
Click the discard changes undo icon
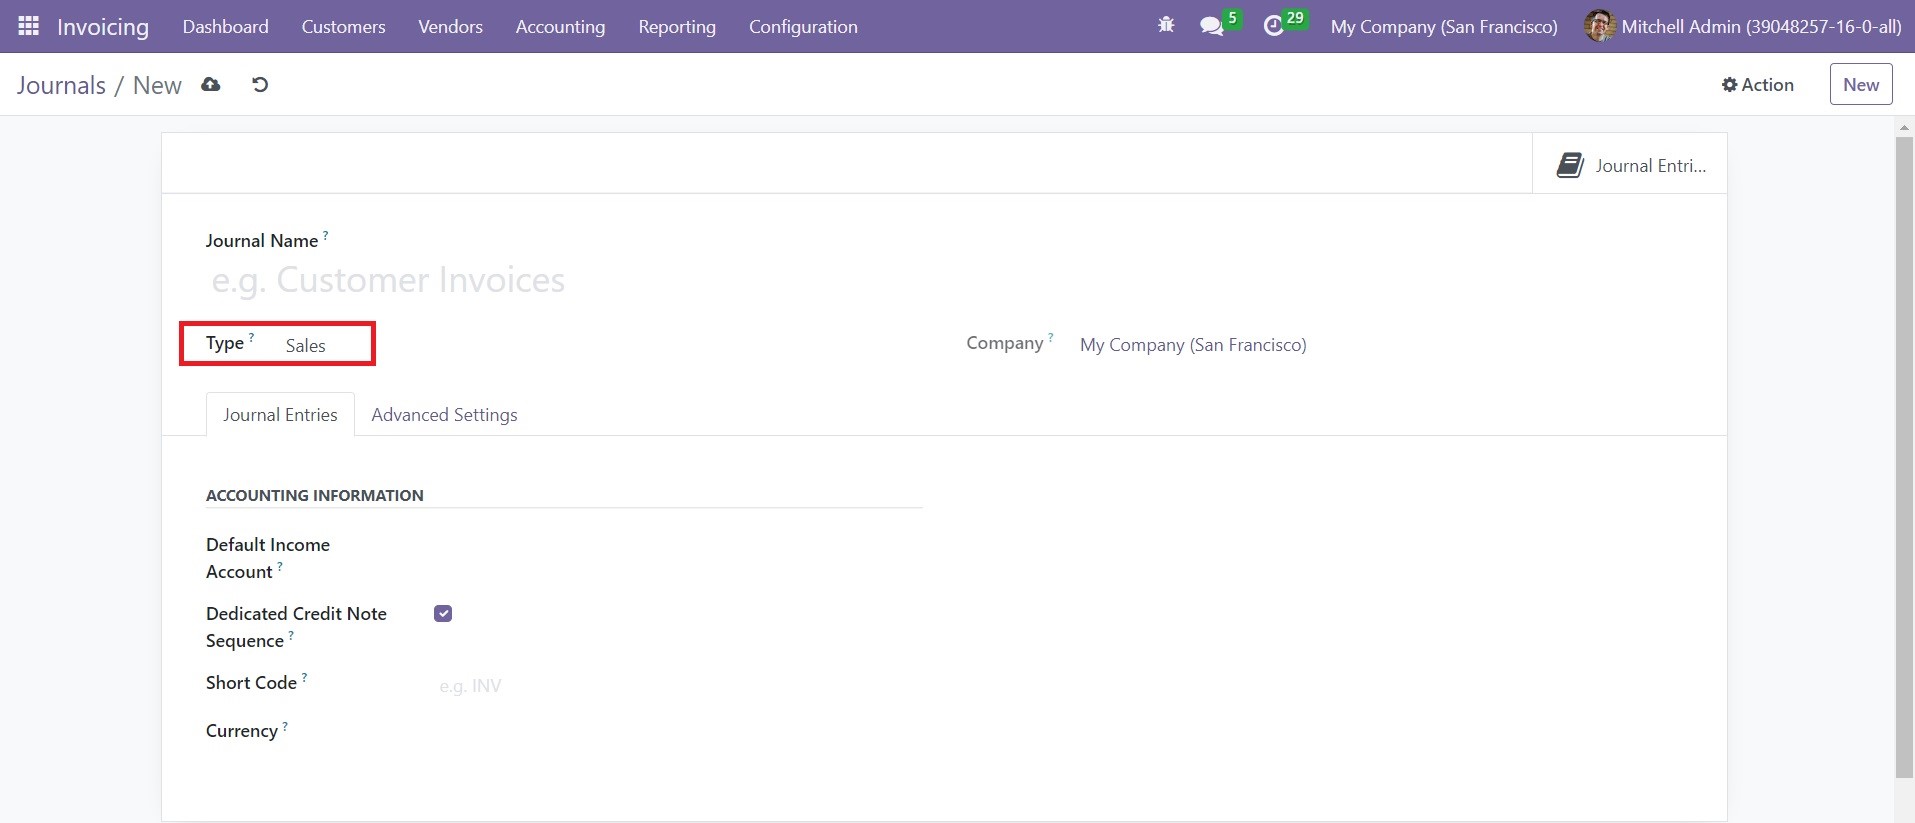pyautogui.click(x=260, y=85)
